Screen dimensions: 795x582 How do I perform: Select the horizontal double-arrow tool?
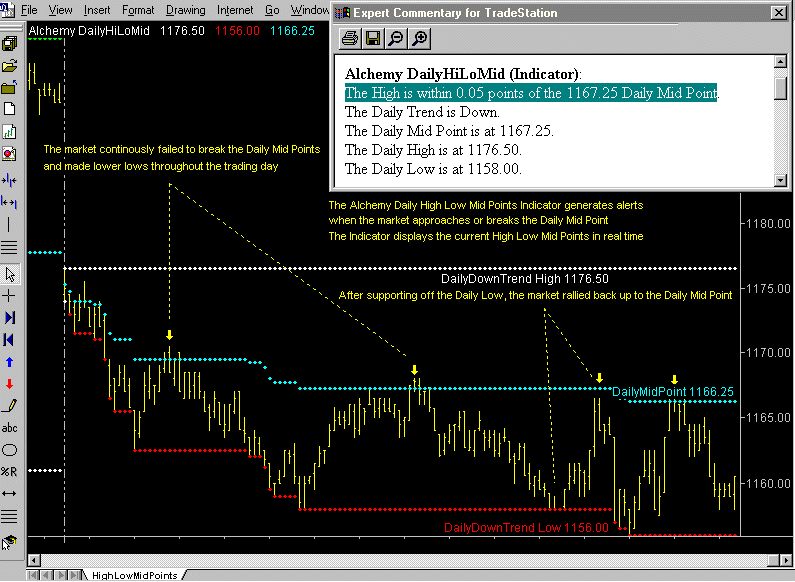tap(9, 493)
